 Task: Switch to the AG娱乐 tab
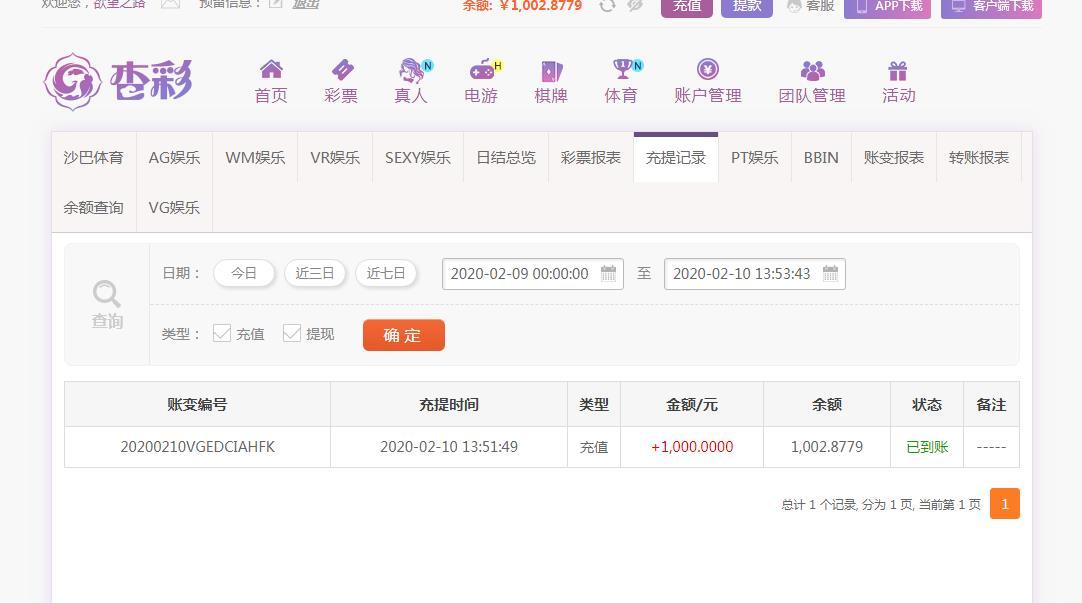click(x=175, y=157)
